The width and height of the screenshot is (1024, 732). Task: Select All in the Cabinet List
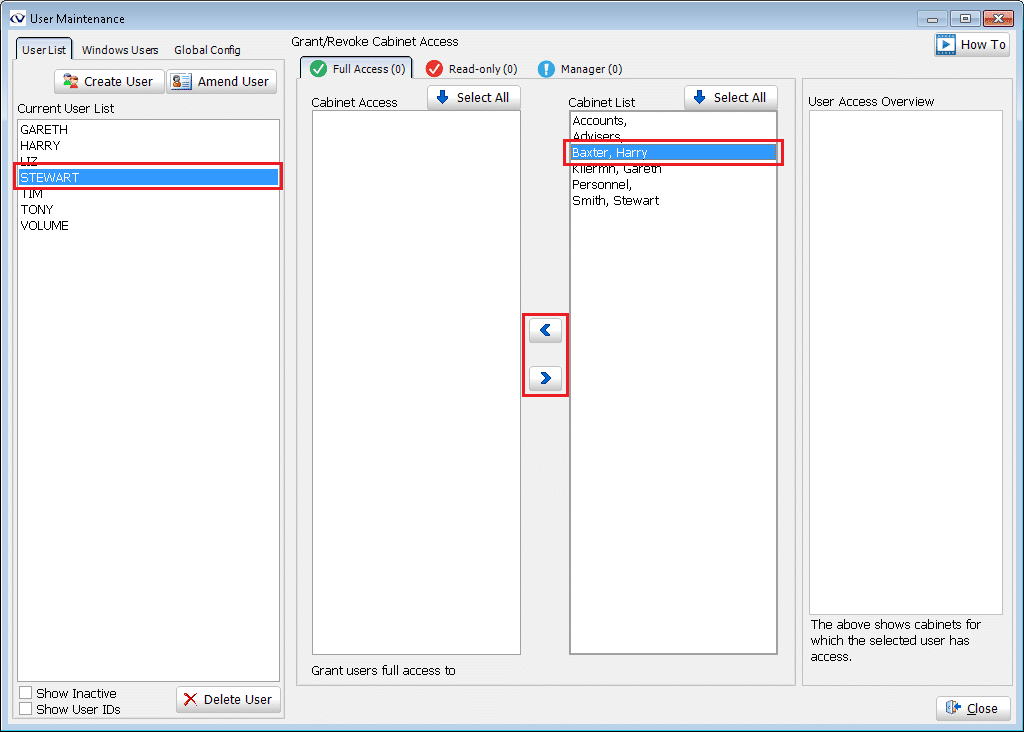pos(731,97)
